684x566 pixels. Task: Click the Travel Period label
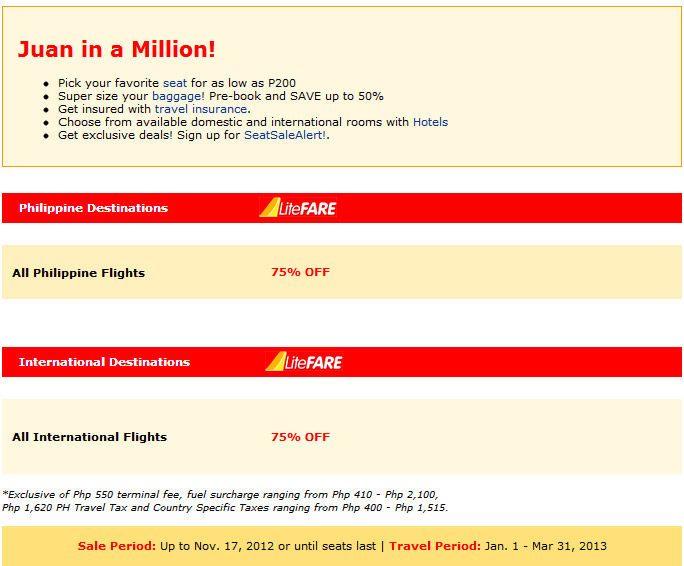435,546
